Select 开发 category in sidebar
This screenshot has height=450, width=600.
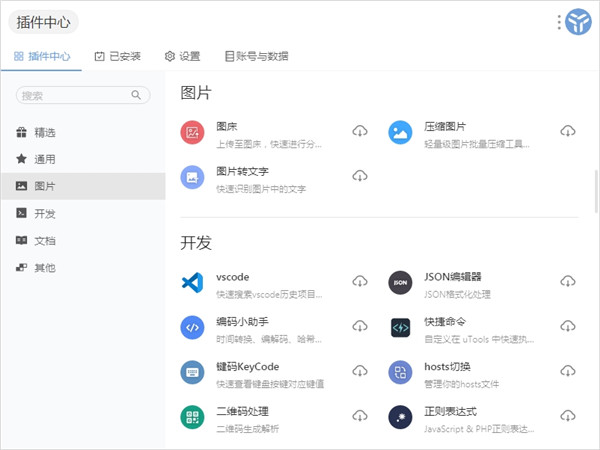tap(45, 214)
